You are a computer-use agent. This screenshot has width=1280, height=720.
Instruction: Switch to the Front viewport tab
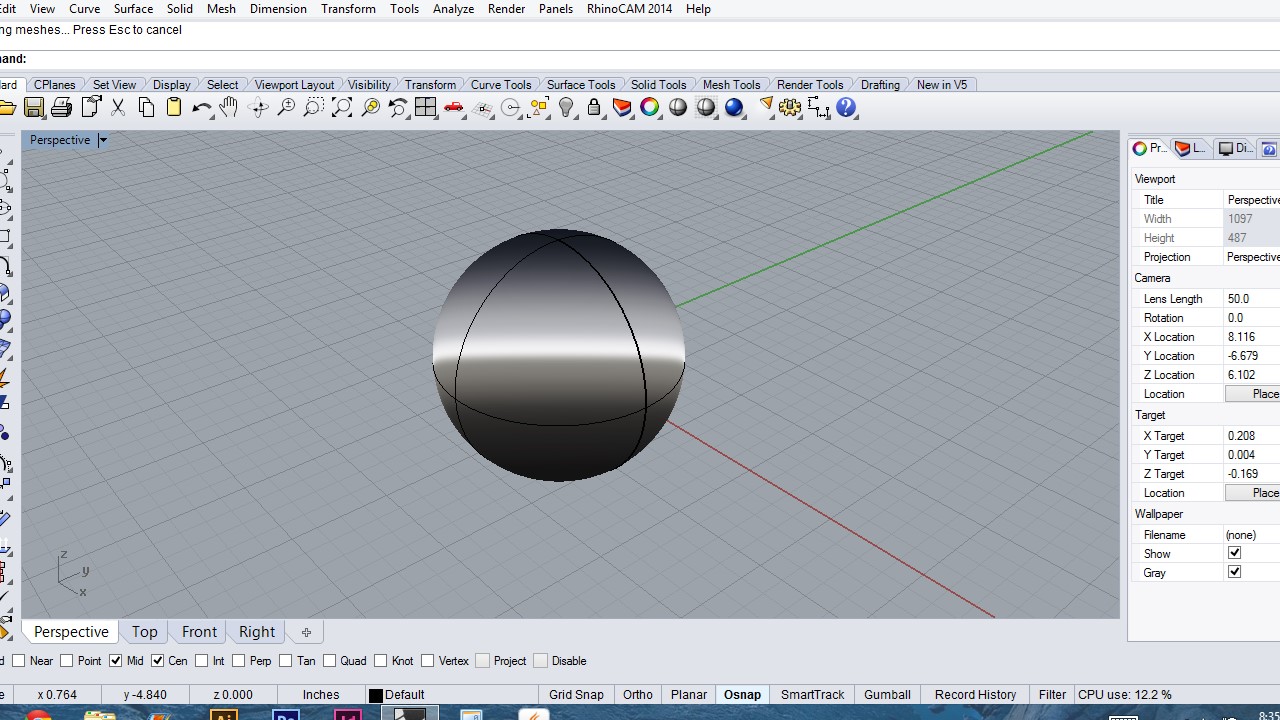199,632
